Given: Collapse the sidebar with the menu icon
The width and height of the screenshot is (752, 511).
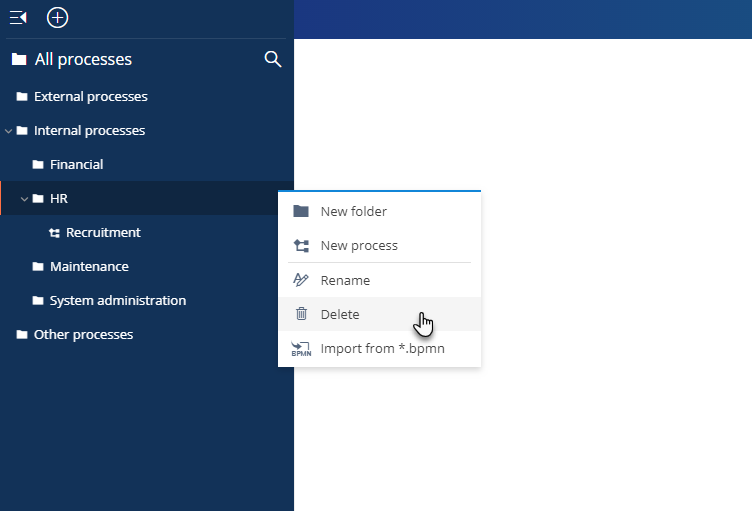Looking at the screenshot, I should pyautogui.click(x=18, y=18).
